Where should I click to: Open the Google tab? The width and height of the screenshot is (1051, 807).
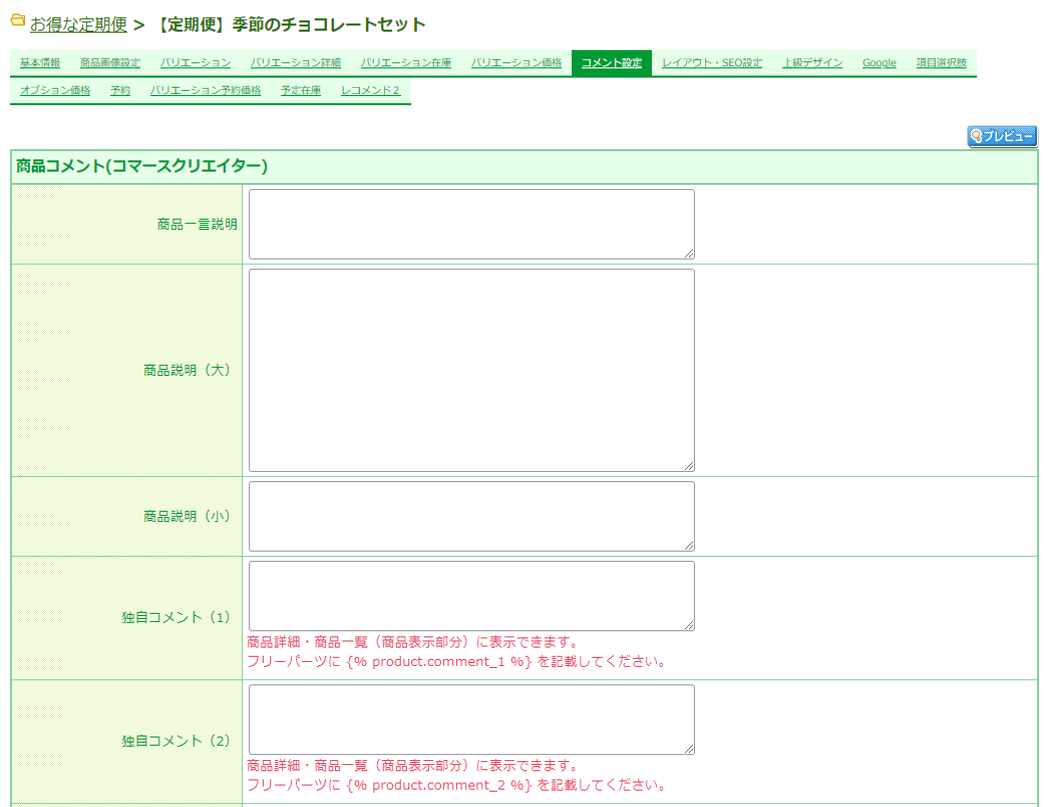coord(879,63)
